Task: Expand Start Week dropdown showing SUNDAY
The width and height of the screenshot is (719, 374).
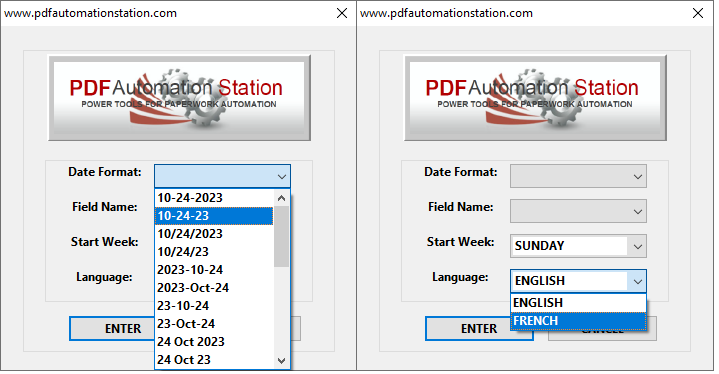Action: [578, 246]
